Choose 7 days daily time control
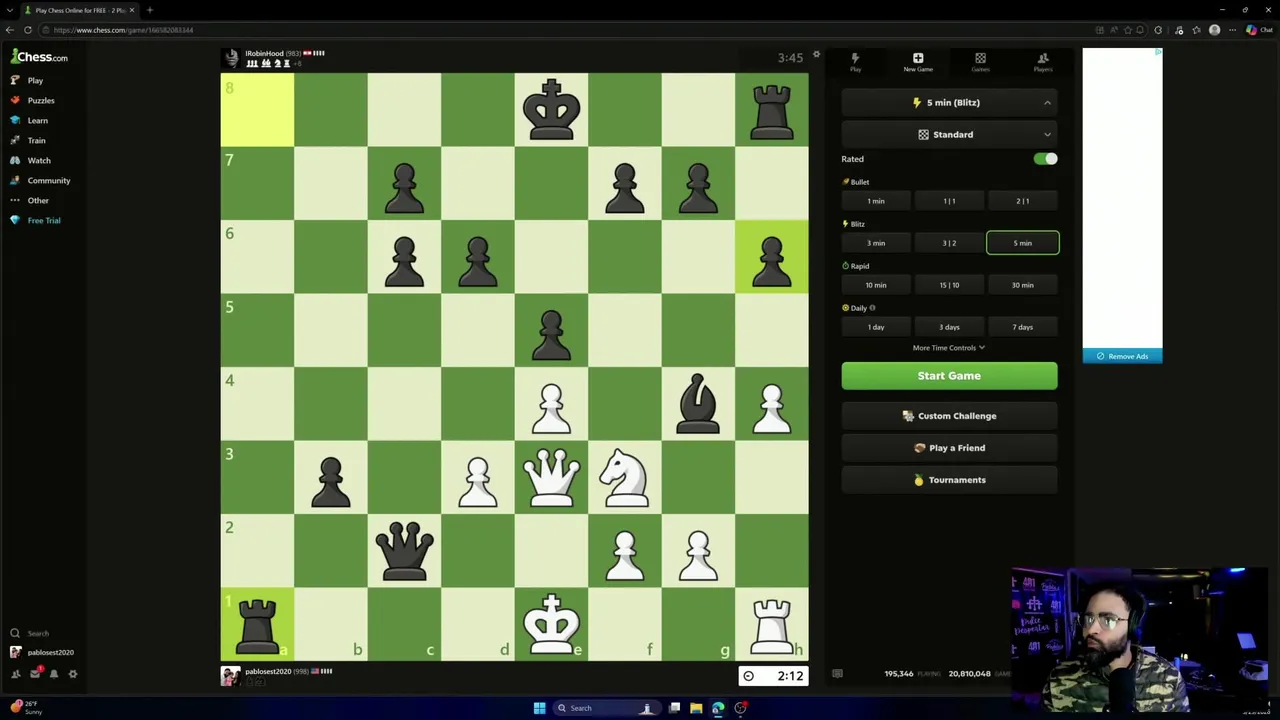 [1022, 327]
